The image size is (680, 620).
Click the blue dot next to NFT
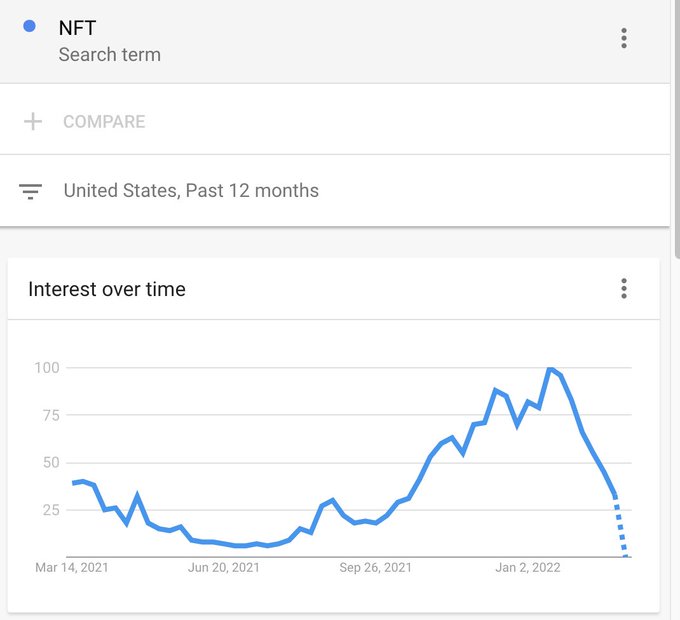click(29, 26)
